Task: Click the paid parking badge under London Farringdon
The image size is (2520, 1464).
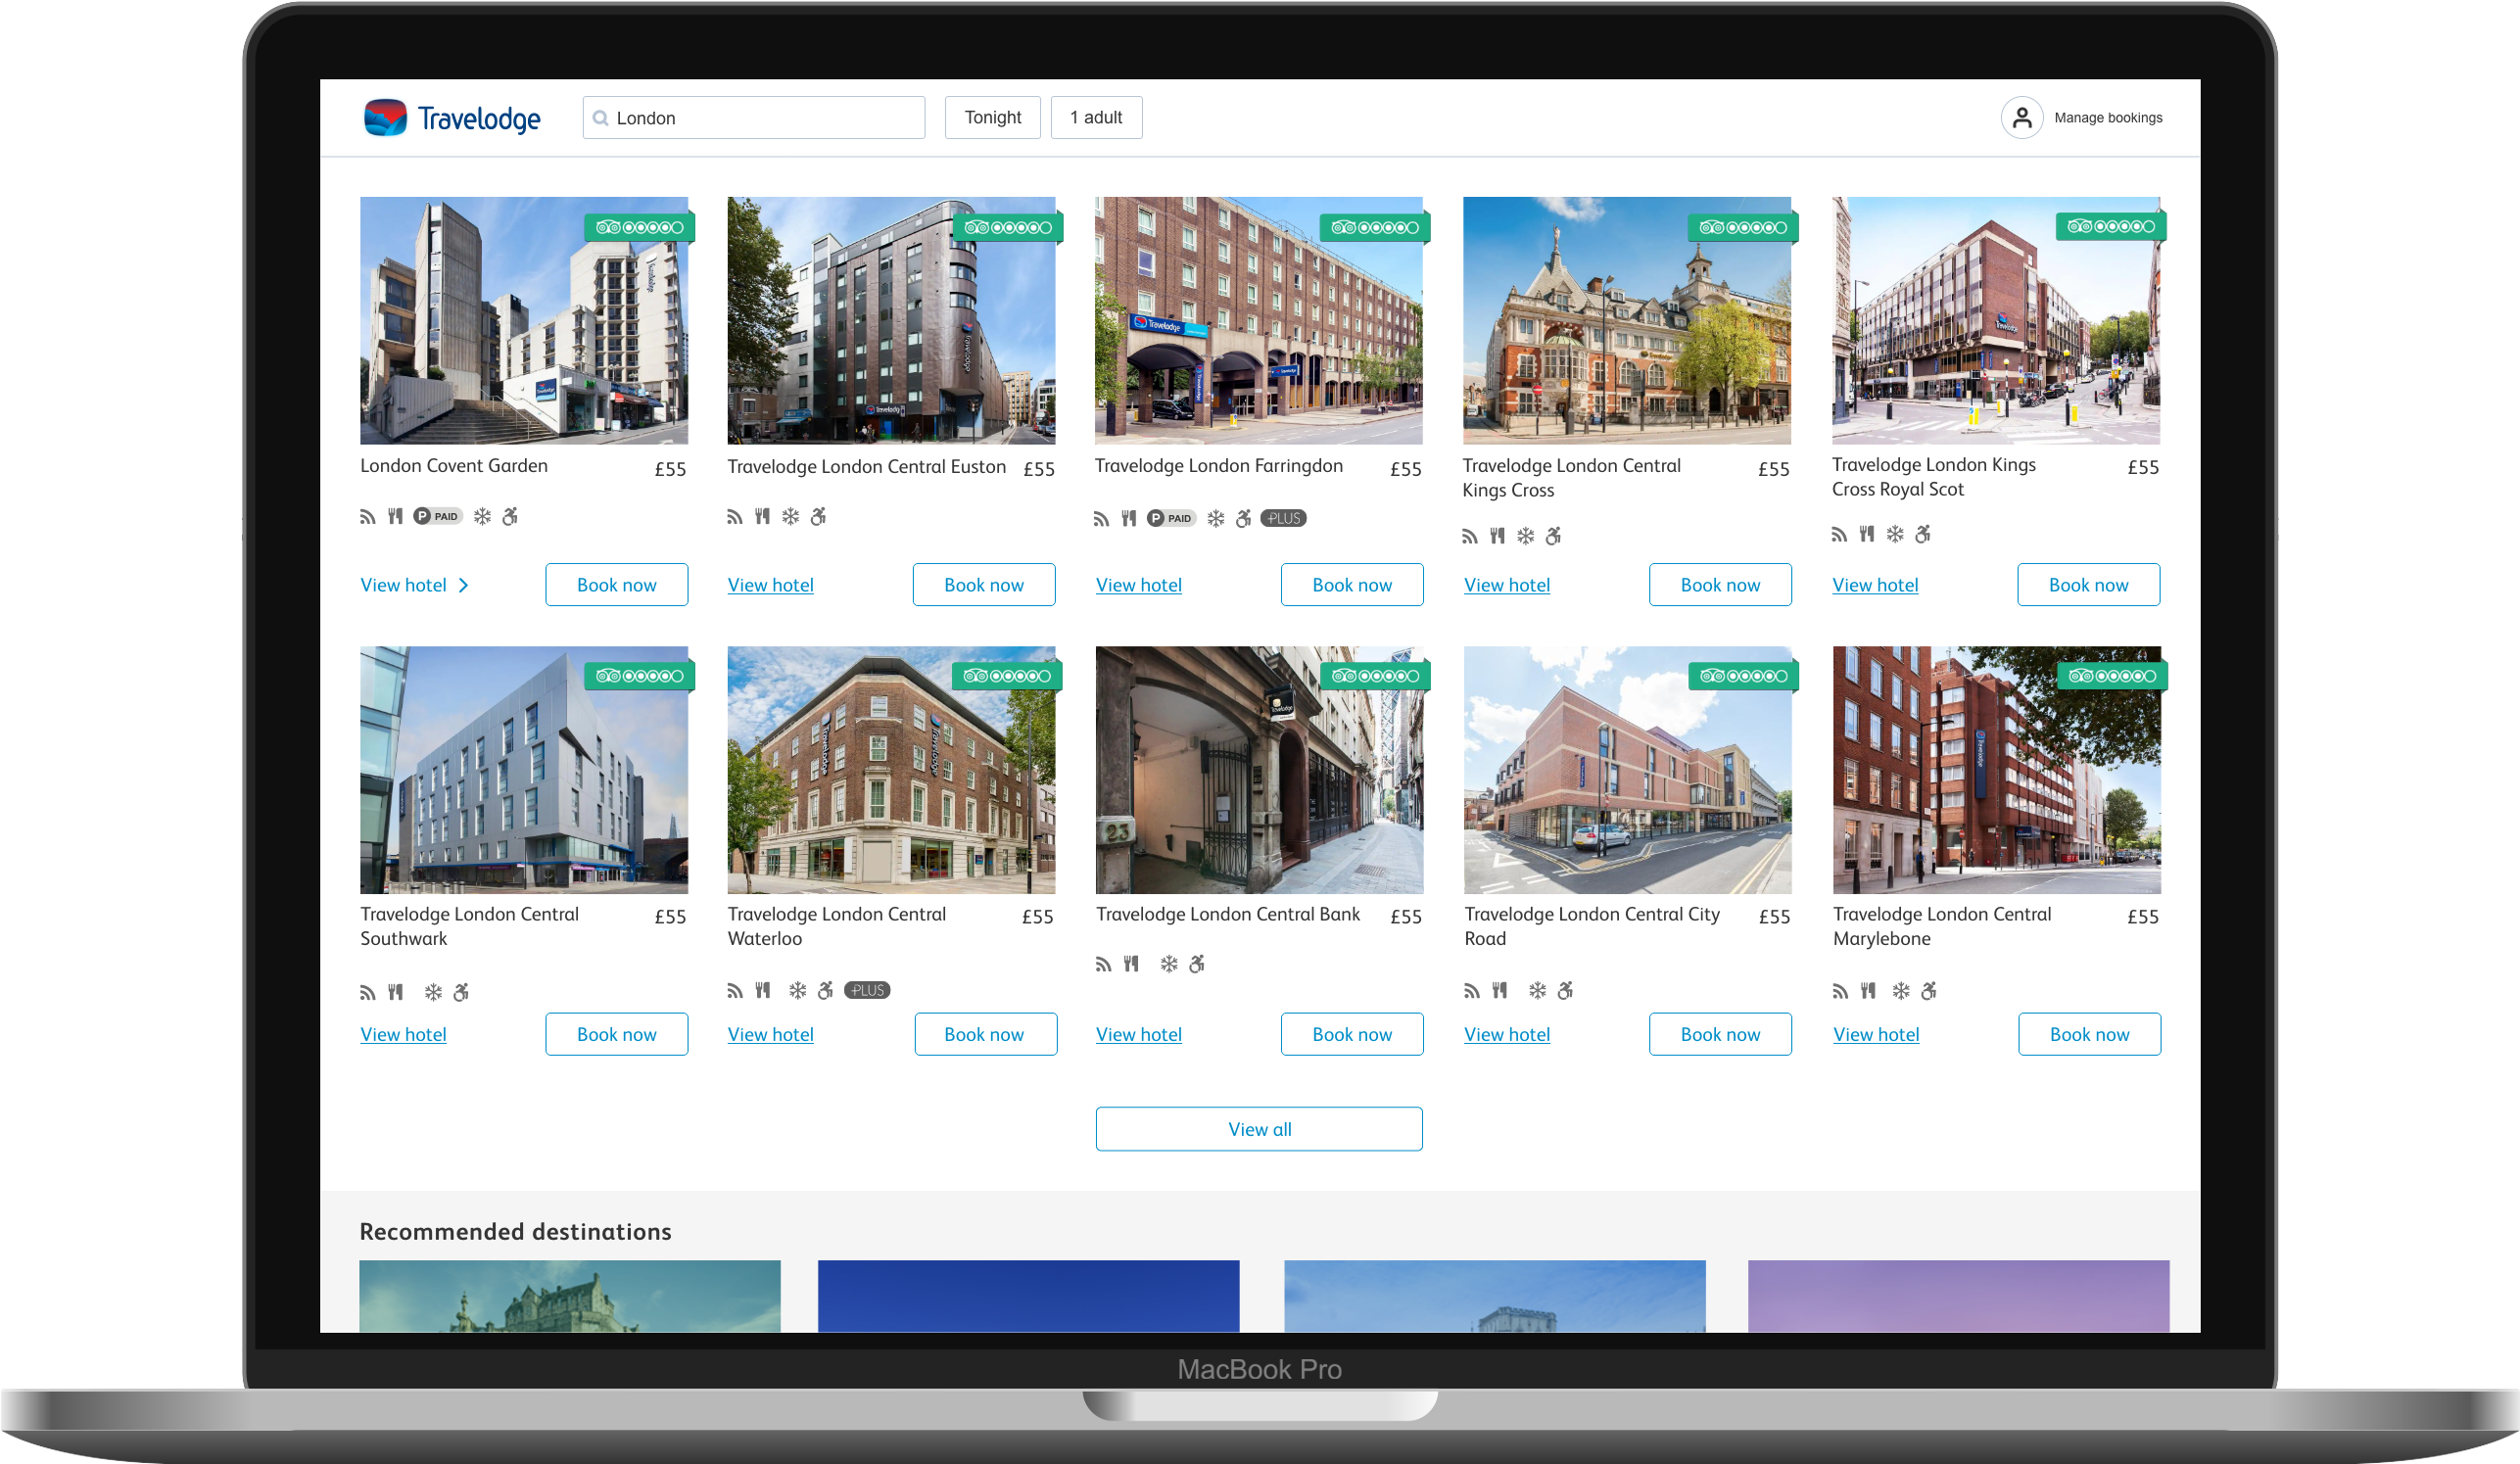Action: pos(1171,518)
